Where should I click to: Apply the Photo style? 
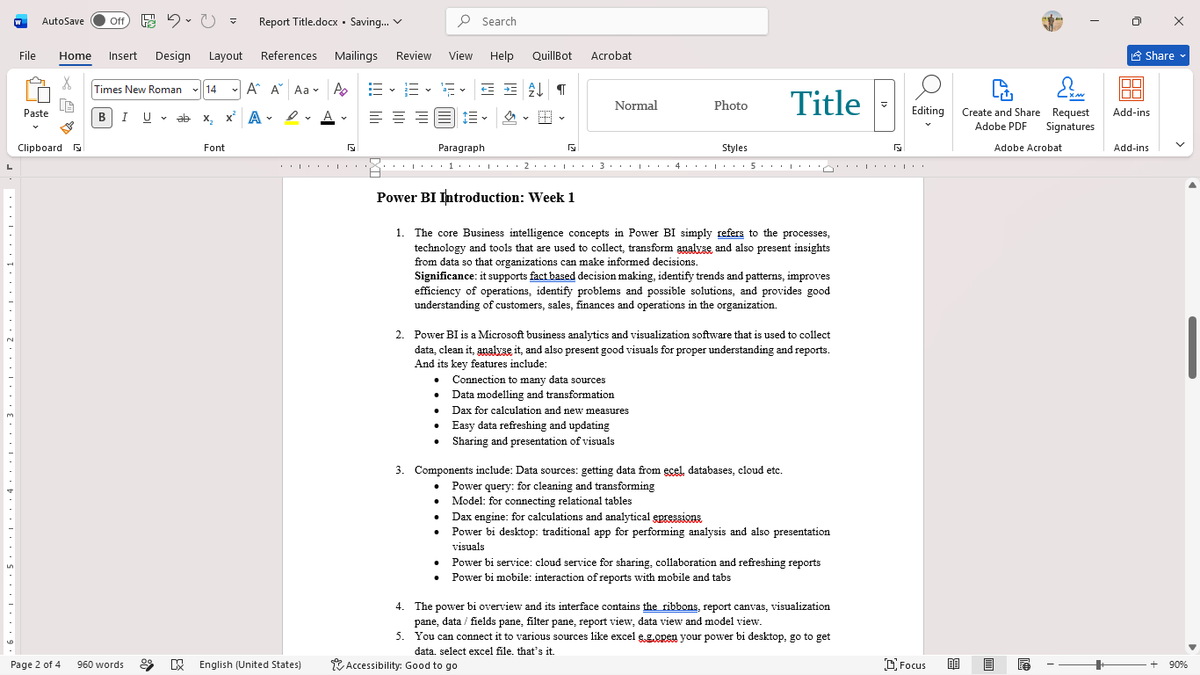point(731,104)
